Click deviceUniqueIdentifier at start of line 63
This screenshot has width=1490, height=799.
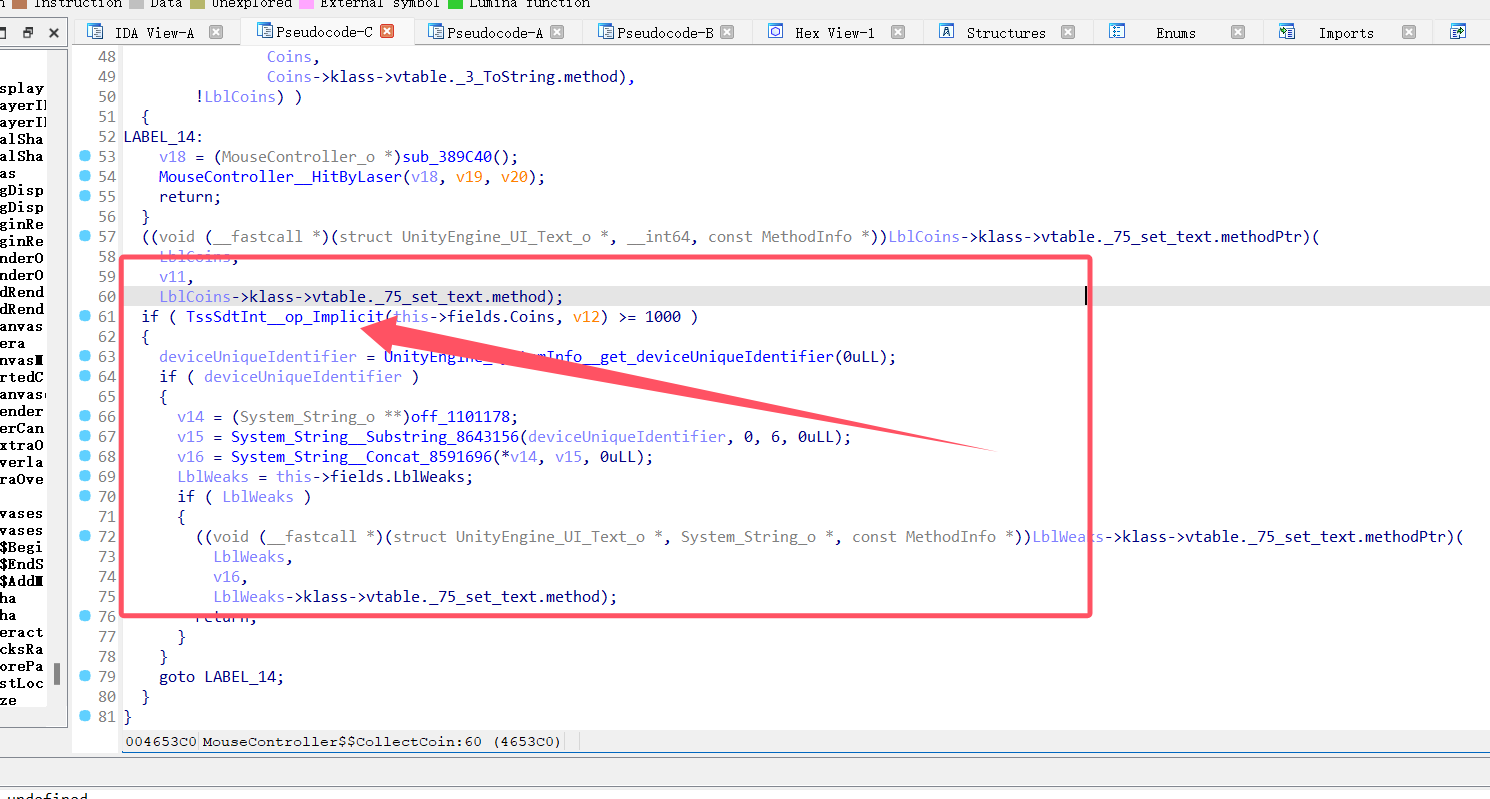[x=258, y=357]
